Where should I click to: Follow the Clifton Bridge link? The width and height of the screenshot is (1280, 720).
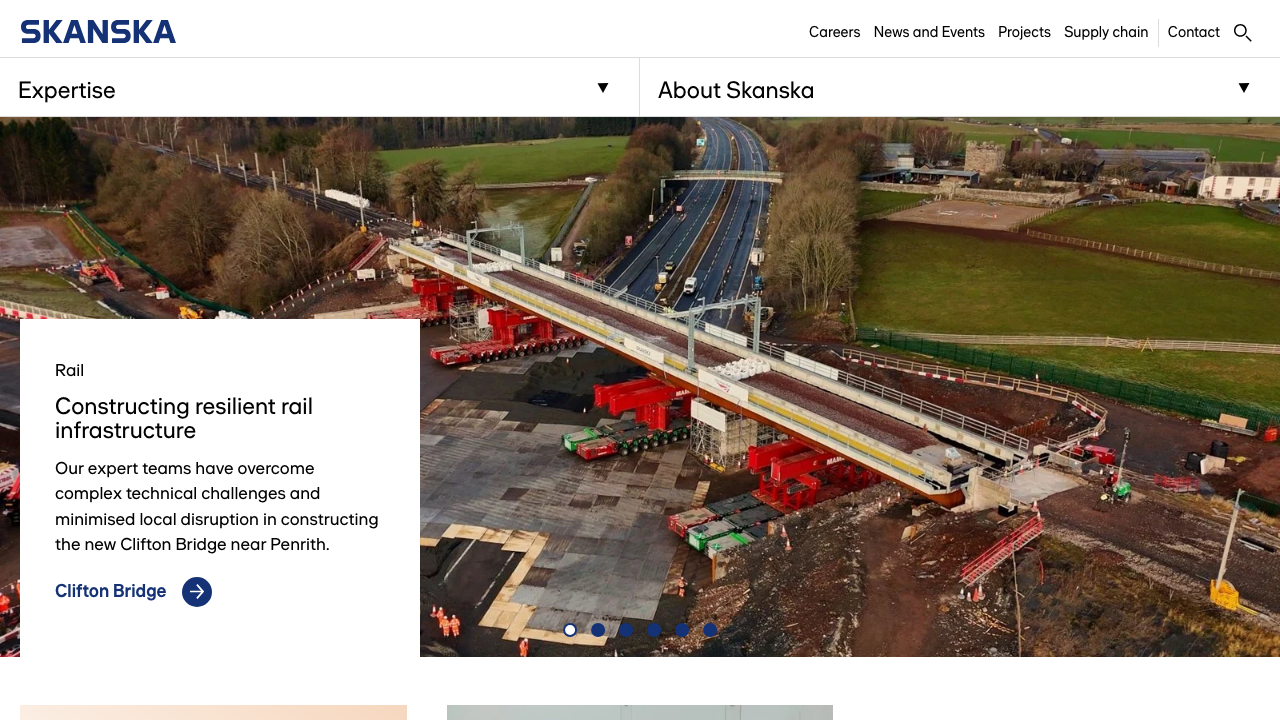pos(110,591)
